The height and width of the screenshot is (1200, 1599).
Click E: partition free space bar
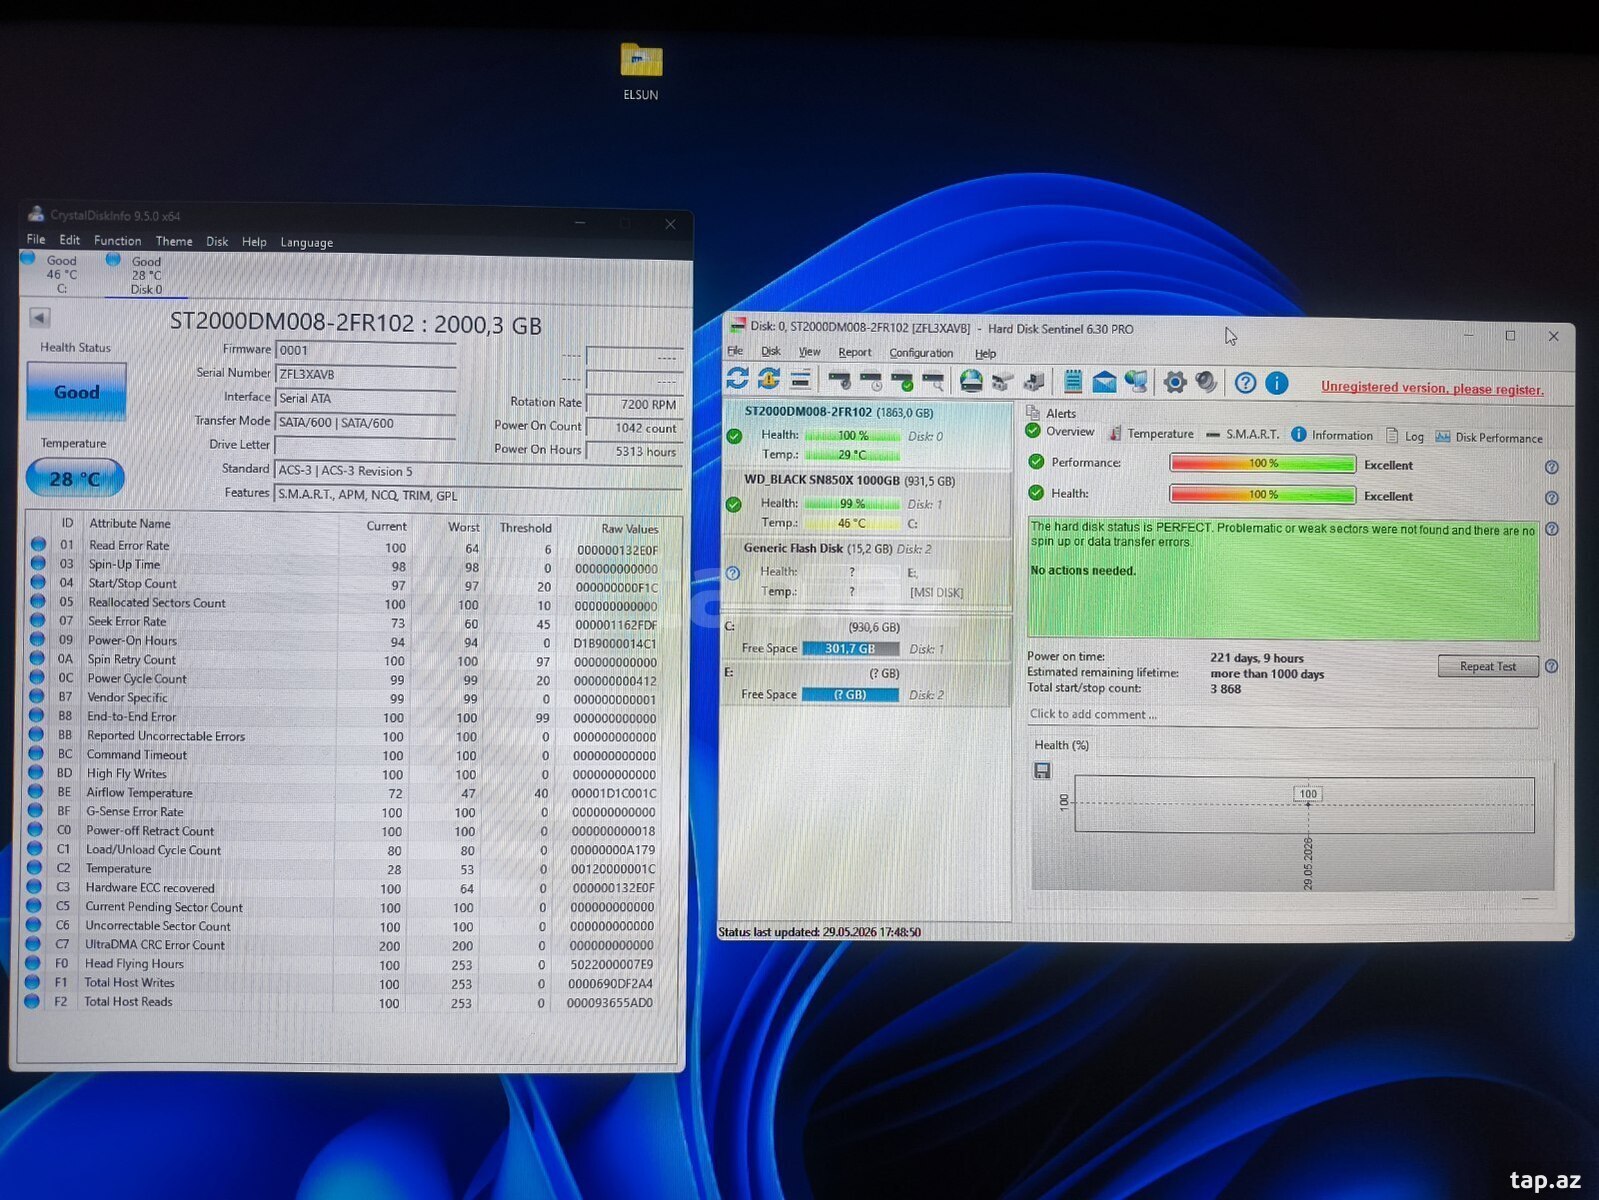[850, 694]
